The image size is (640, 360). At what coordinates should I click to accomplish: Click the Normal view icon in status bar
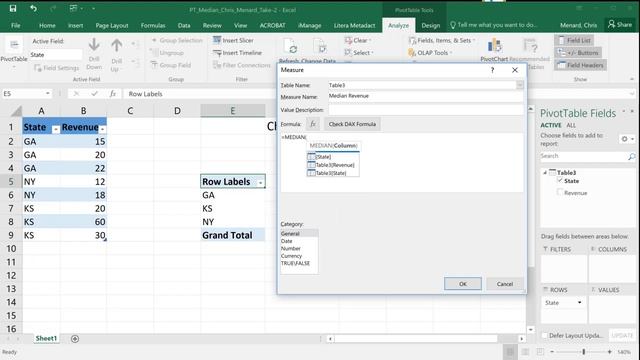tap(510, 352)
